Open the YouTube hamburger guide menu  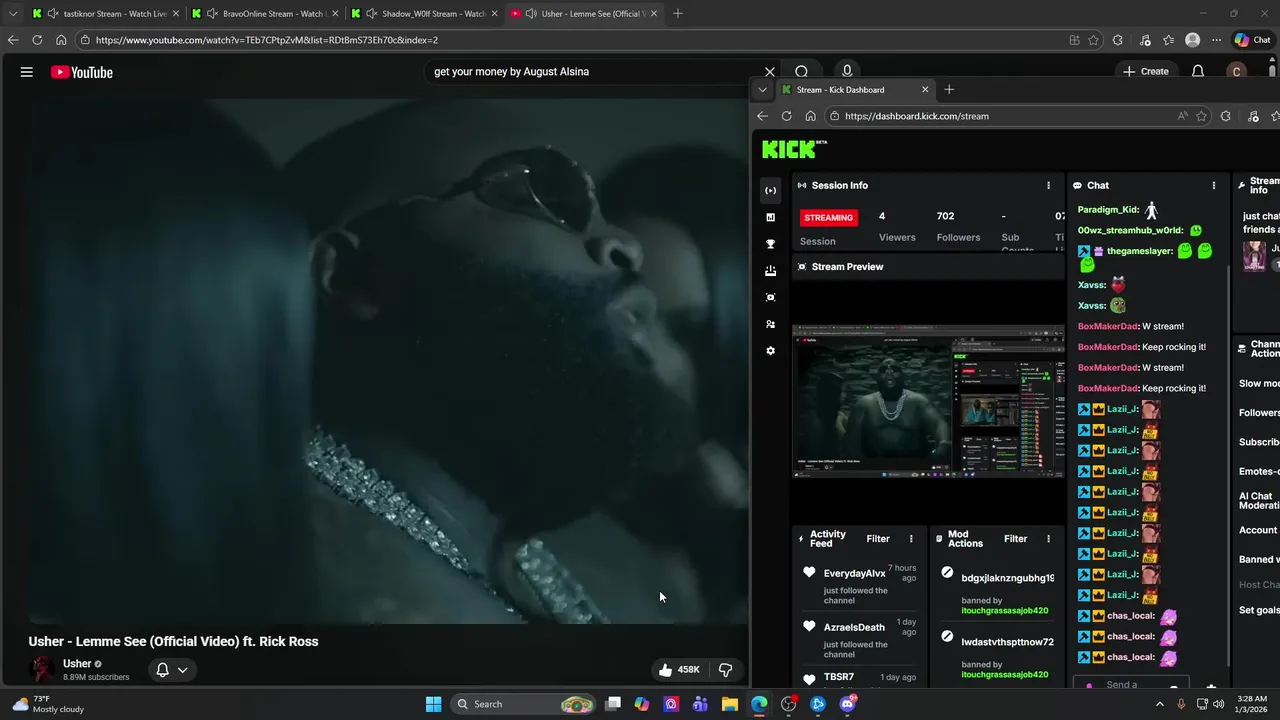click(x=27, y=72)
